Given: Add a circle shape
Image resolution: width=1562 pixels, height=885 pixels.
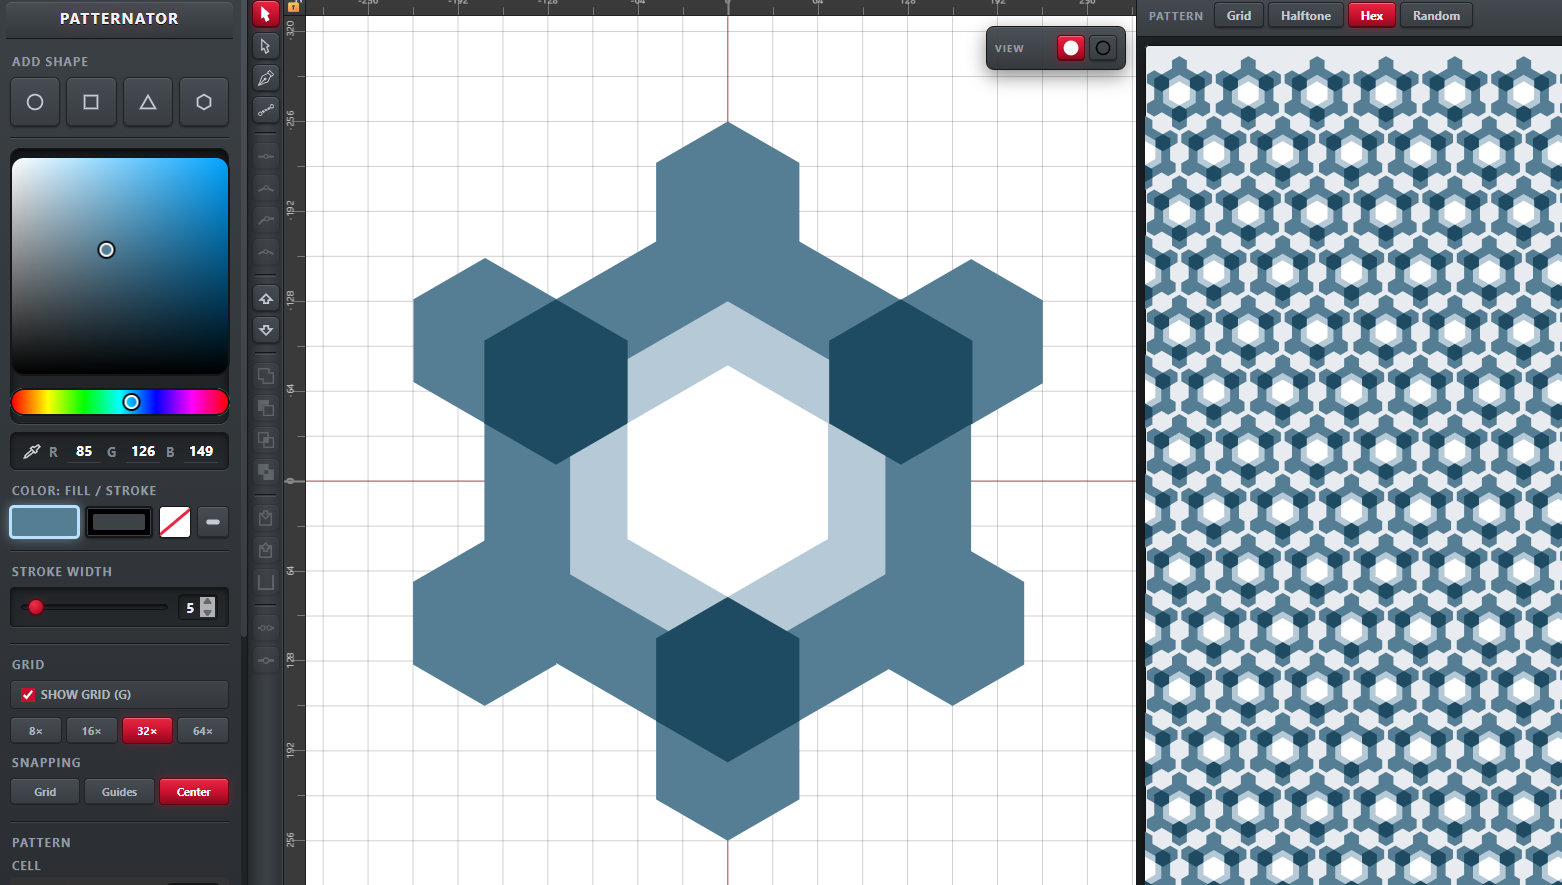Looking at the screenshot, I should (35, 102).
